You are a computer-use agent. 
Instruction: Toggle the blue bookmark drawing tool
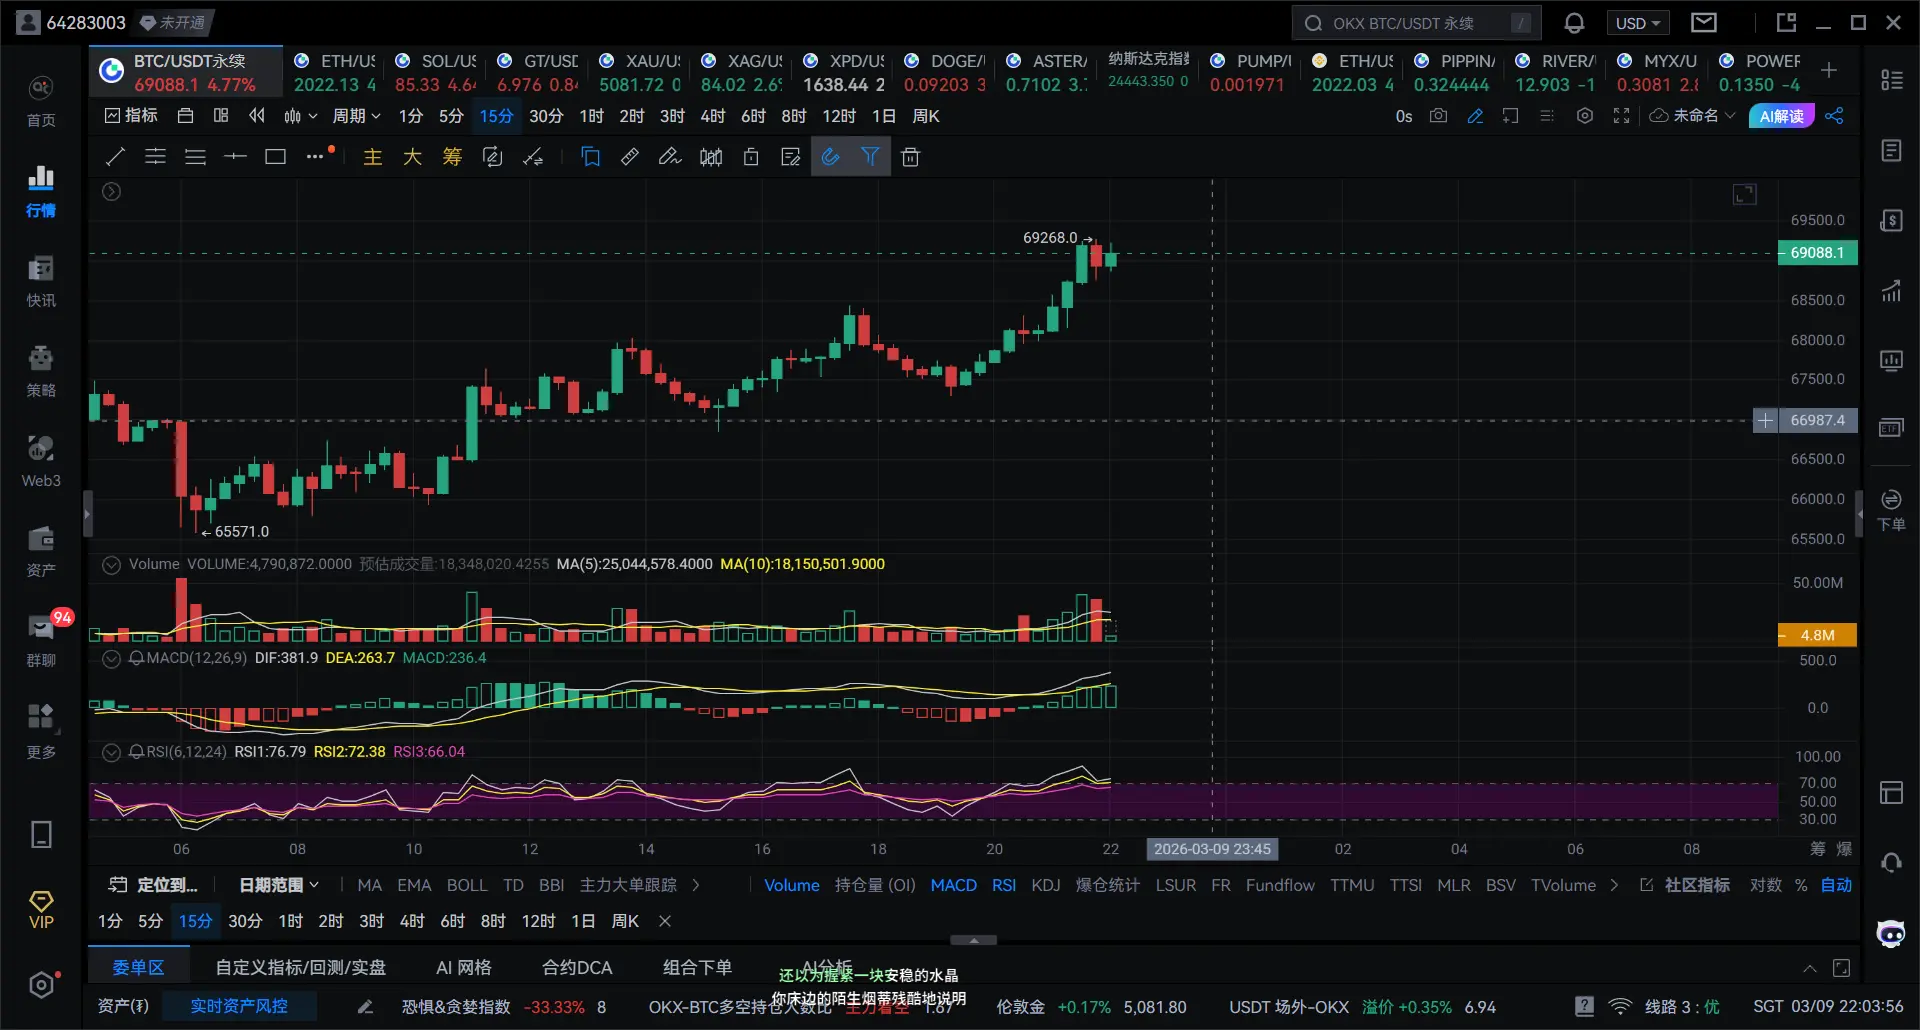pyautogui.click(x=590, y=157)
